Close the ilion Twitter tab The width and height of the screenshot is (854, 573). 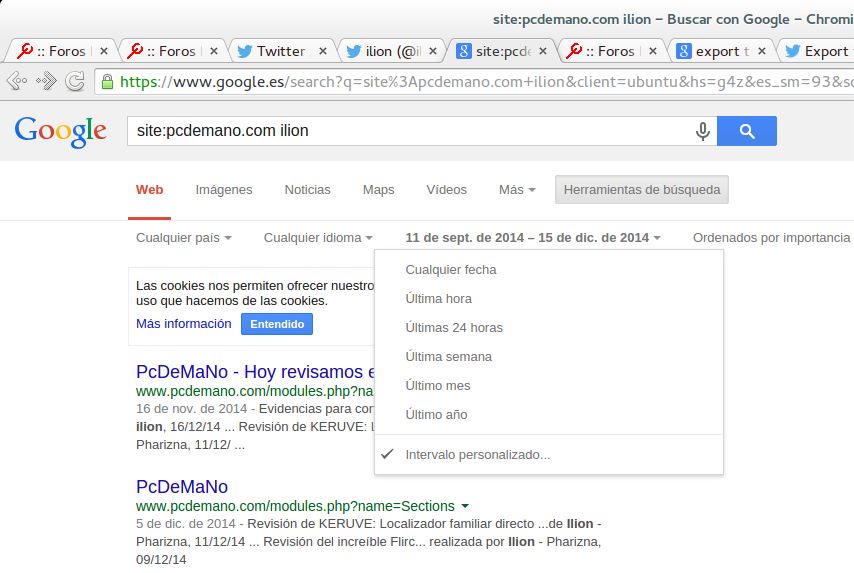(x=433, y=51)
